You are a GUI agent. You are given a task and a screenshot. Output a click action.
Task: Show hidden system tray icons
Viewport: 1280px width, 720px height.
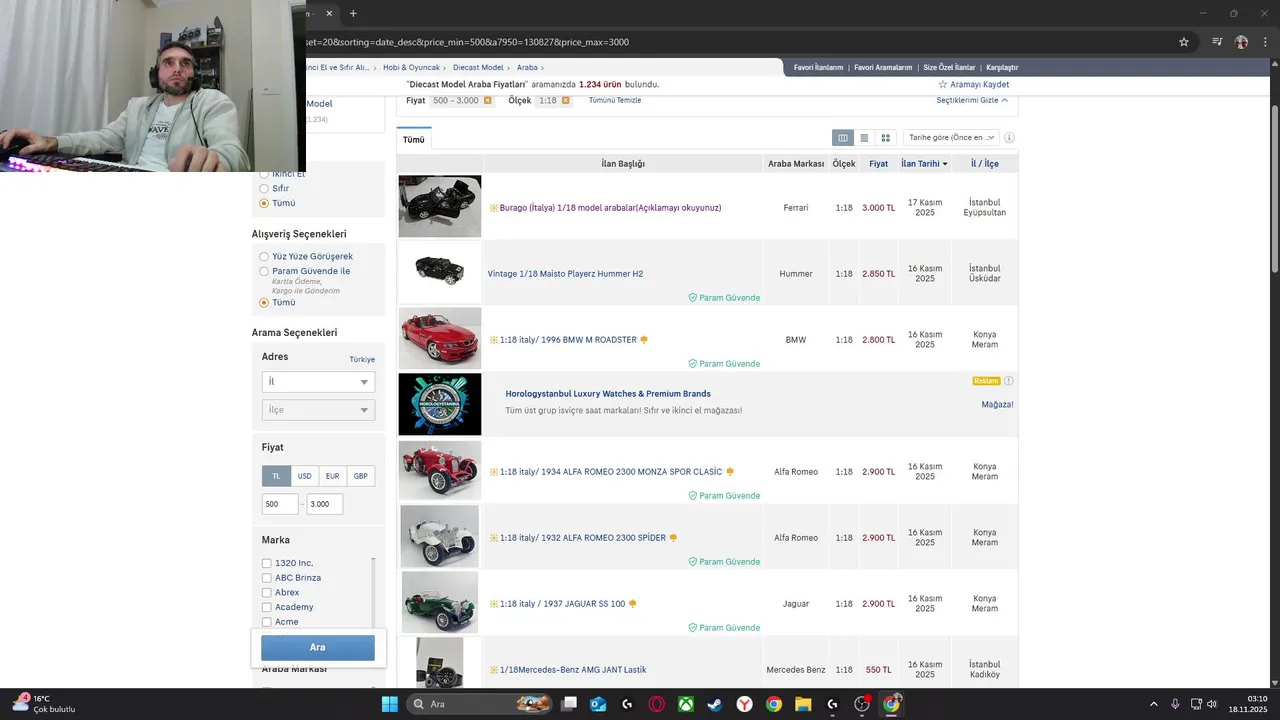click(x=1153, y=704)
